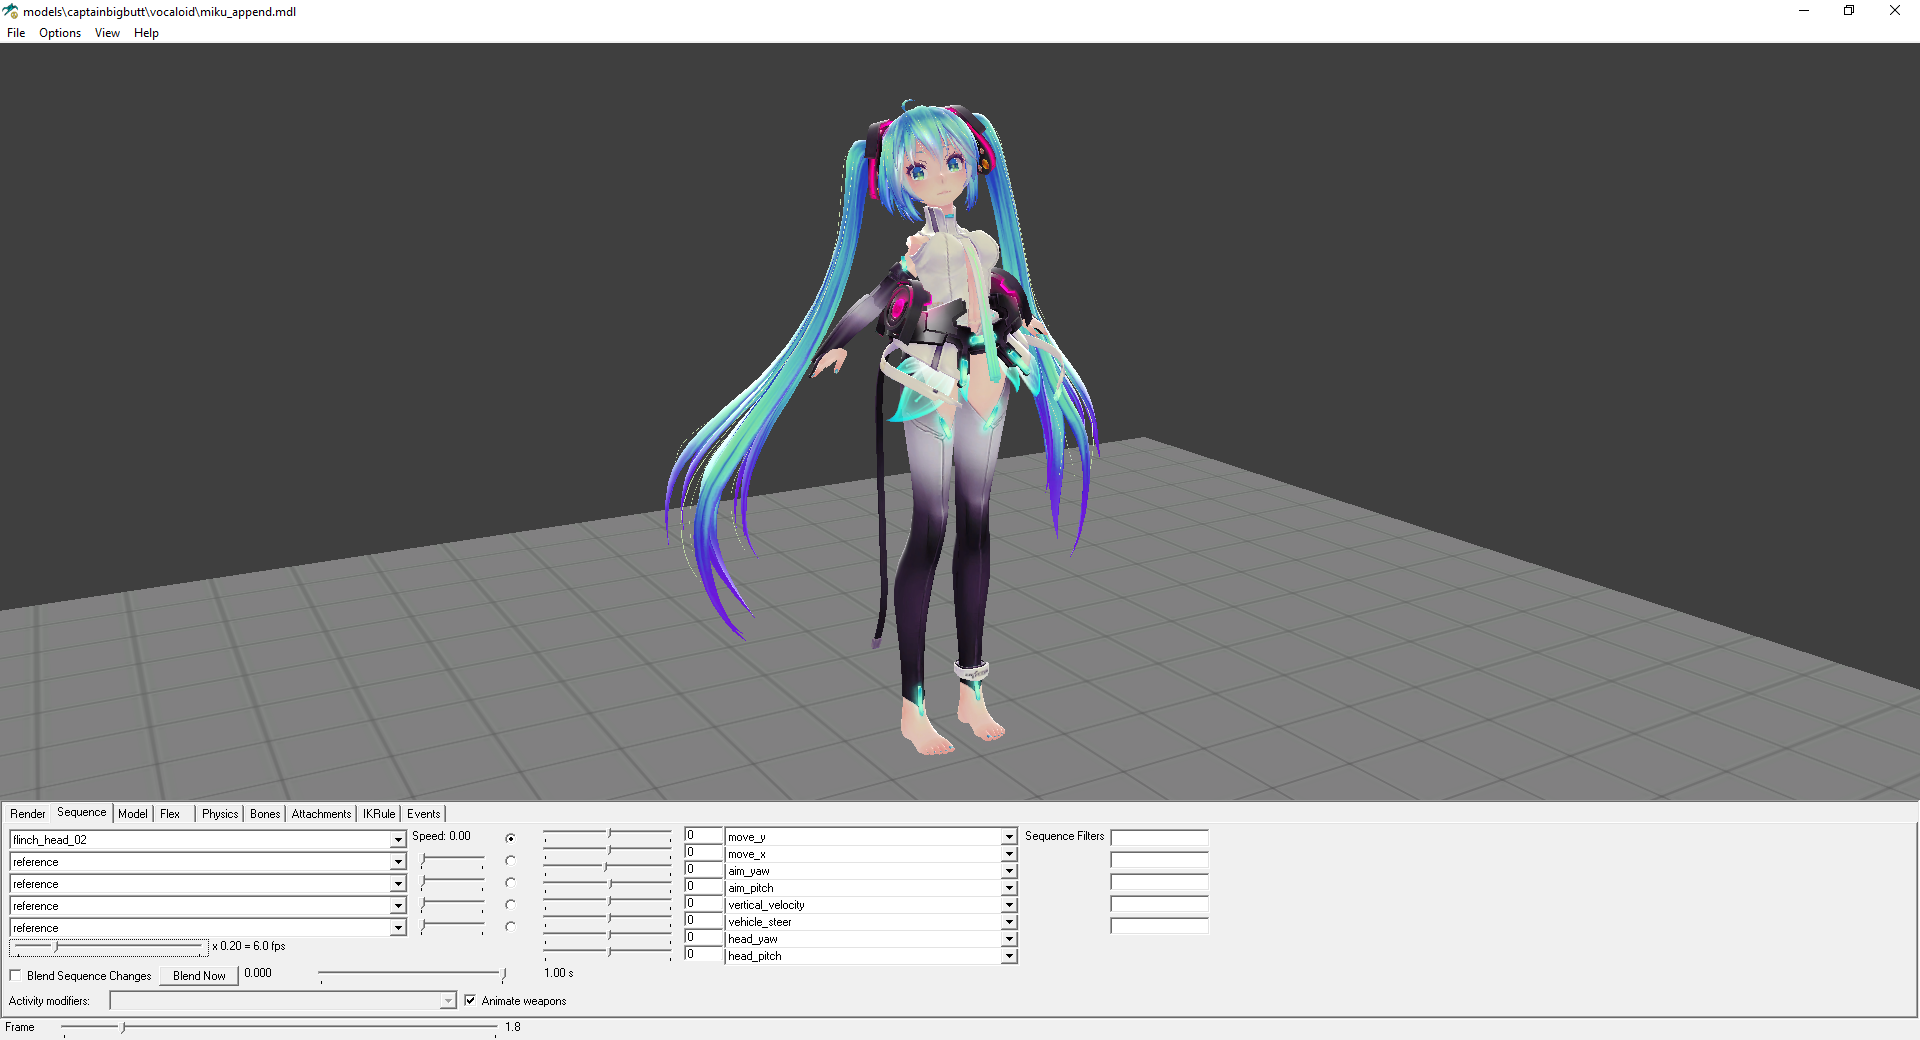Click the Blend Now button
1920x1040 pixels.
[x=199, y=976]
